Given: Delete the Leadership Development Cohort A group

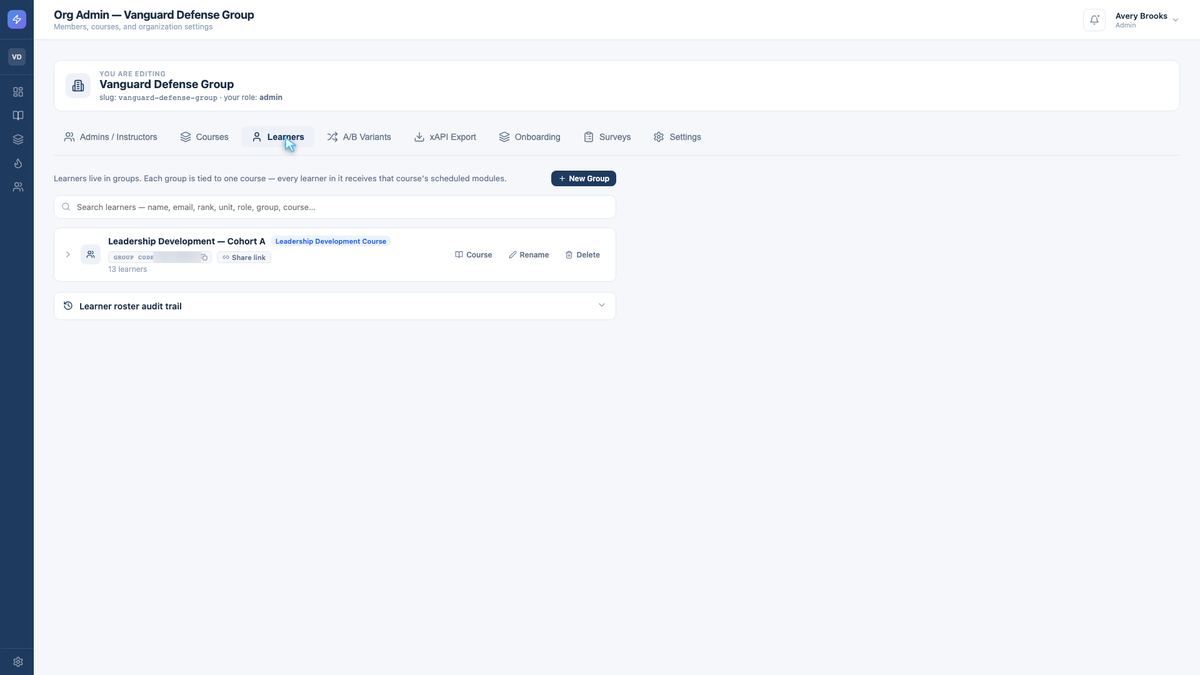Looking at the screenshot, I should (x=583, y=255).
